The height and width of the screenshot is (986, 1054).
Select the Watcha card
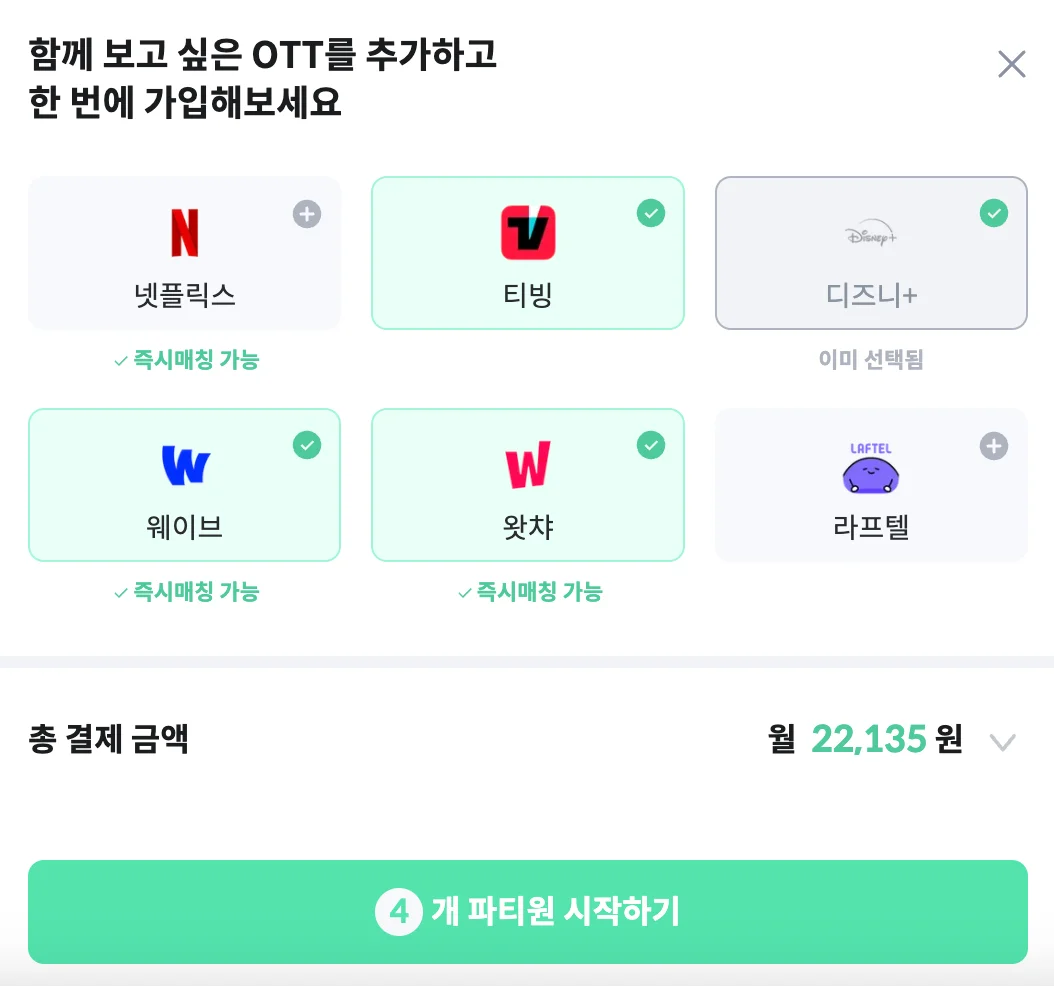coord(528,484)
